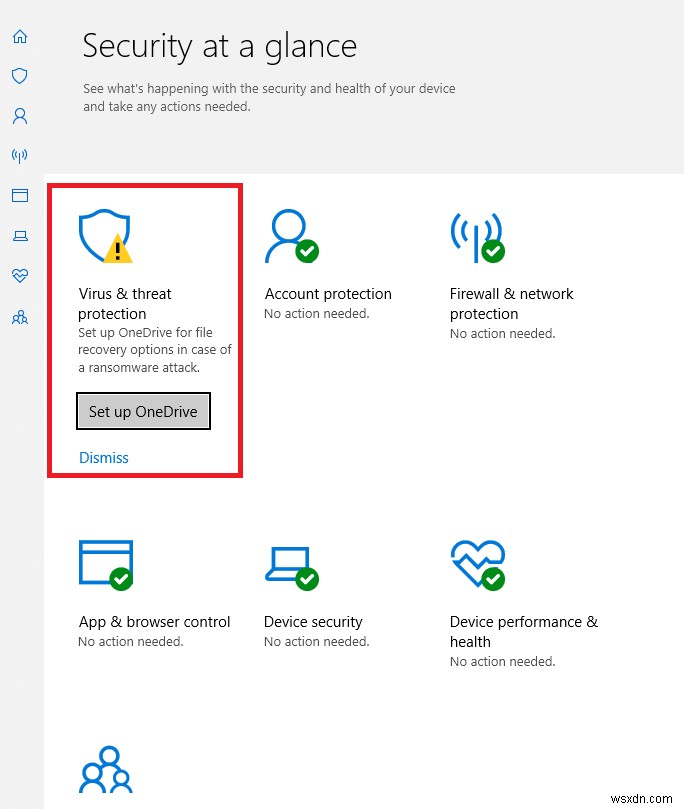Click the Family options people icon in sidebar
This screenshot has width=684, height=809.
coord(19,316)
